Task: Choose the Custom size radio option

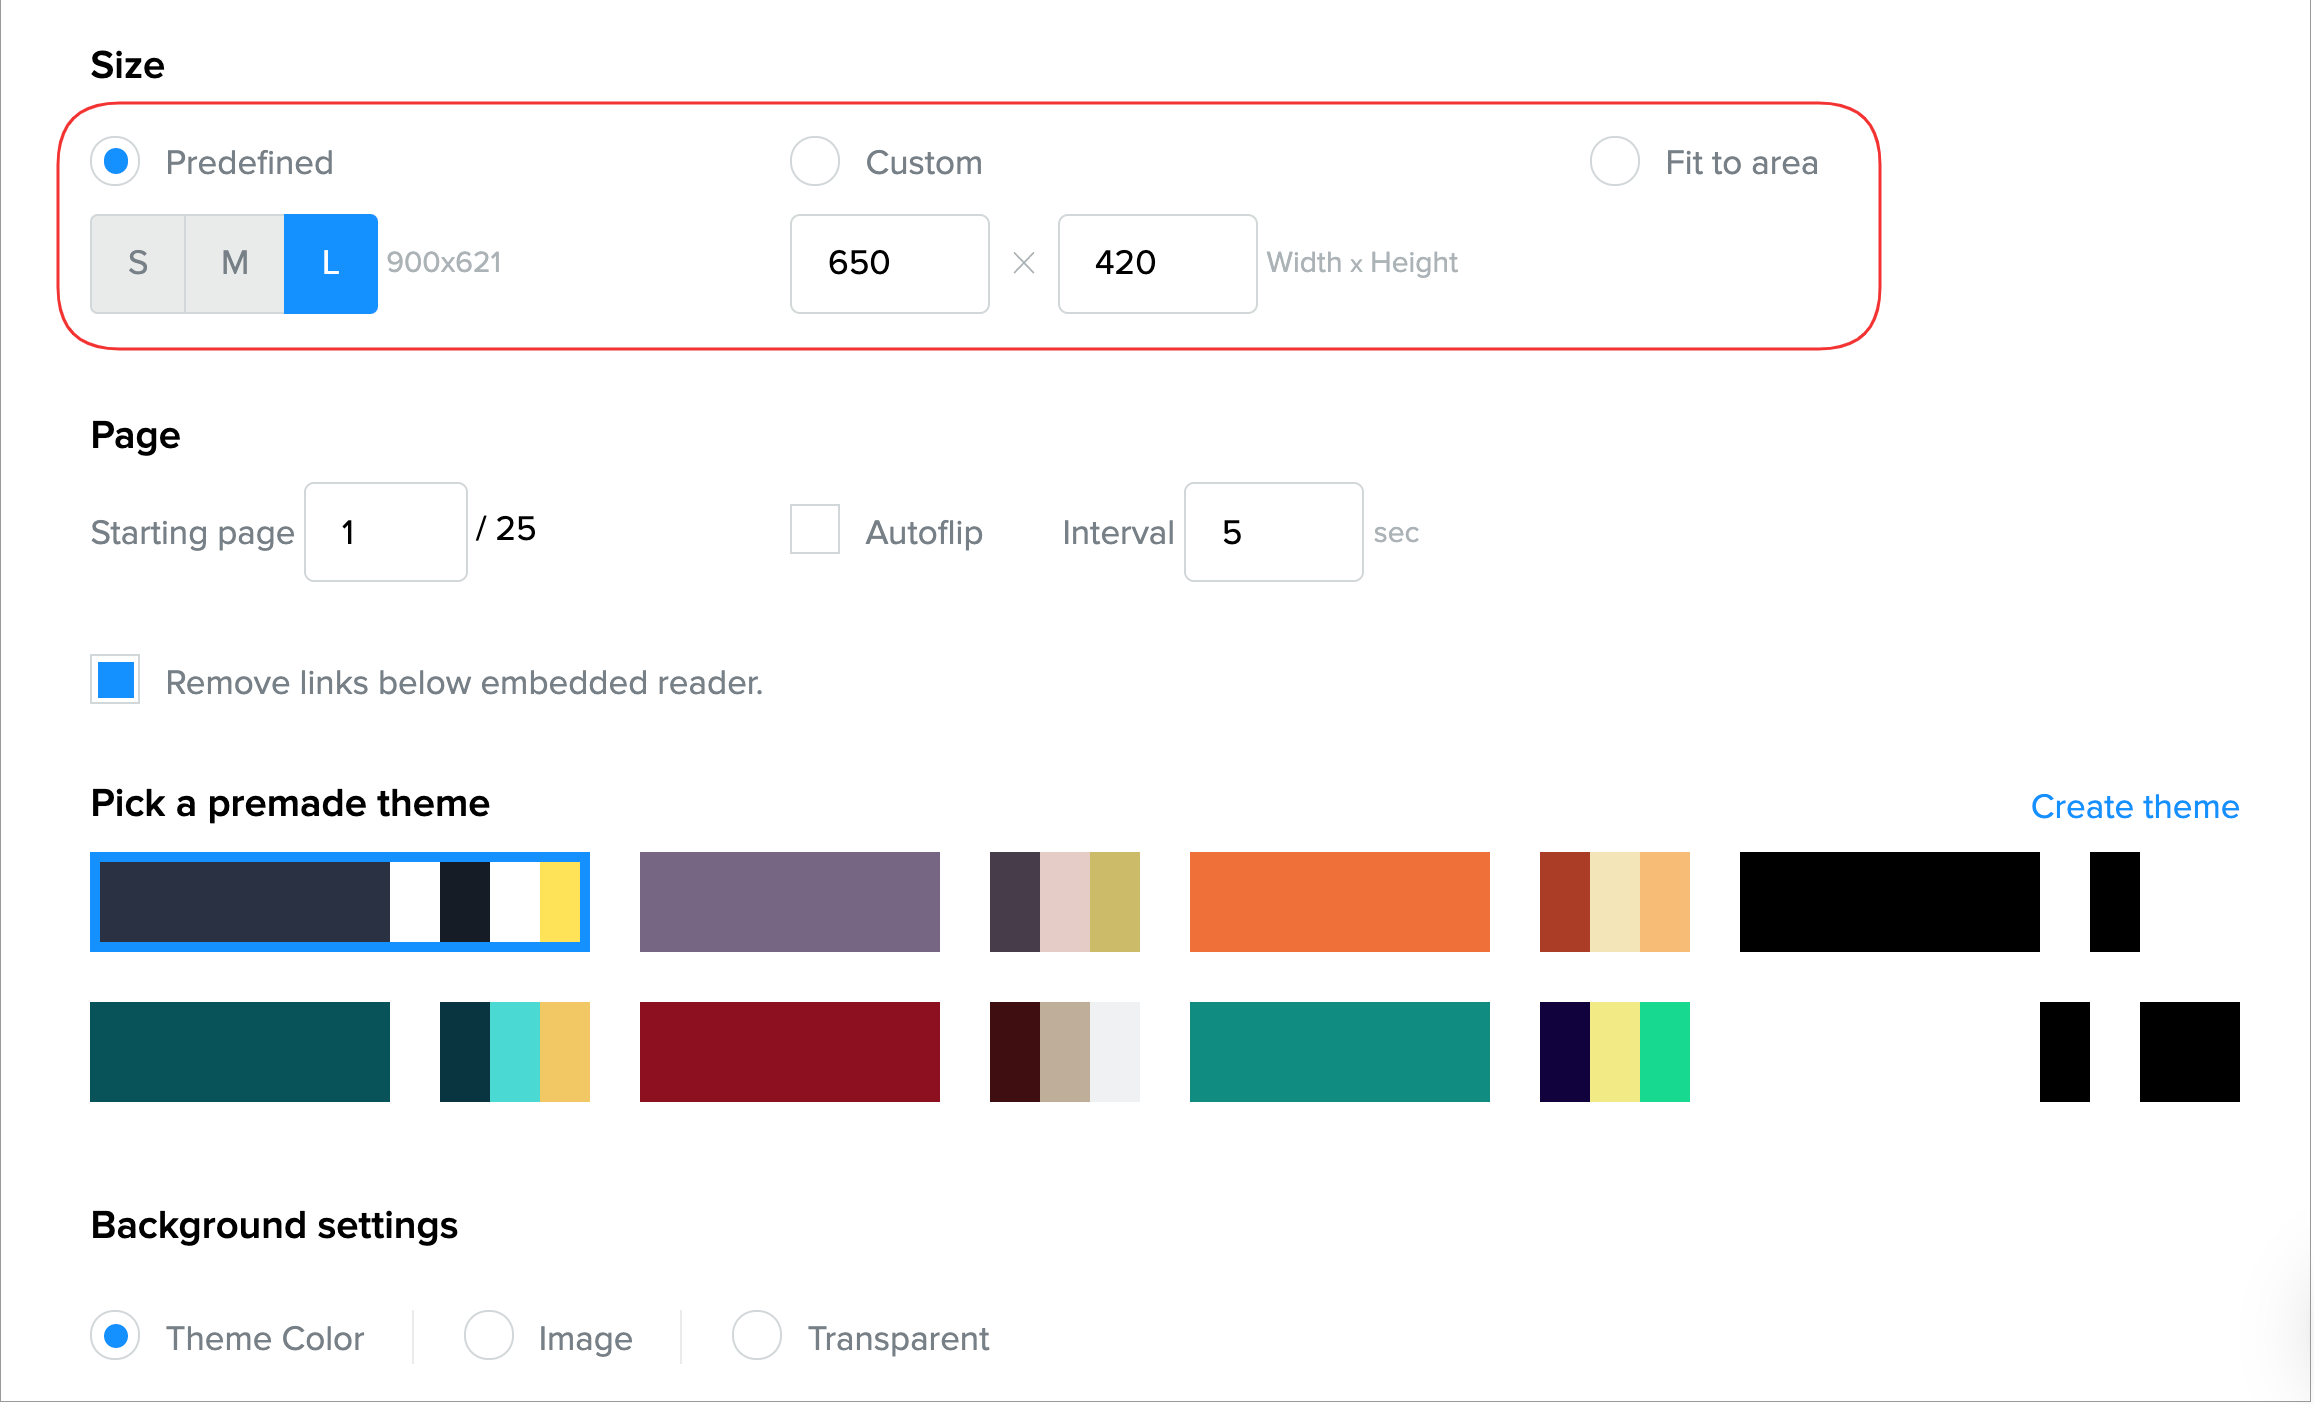Action: pyautogui.click(x=815, y=162)
